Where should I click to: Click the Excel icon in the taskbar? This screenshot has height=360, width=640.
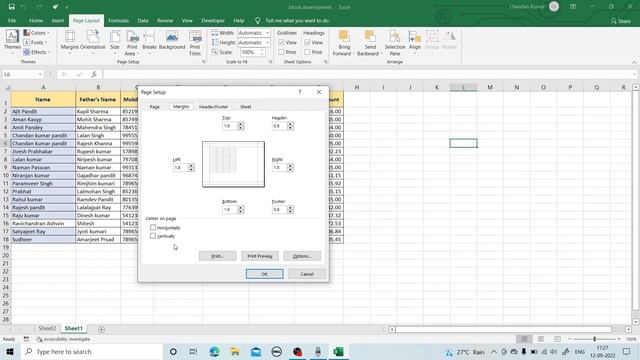[338, 351]
